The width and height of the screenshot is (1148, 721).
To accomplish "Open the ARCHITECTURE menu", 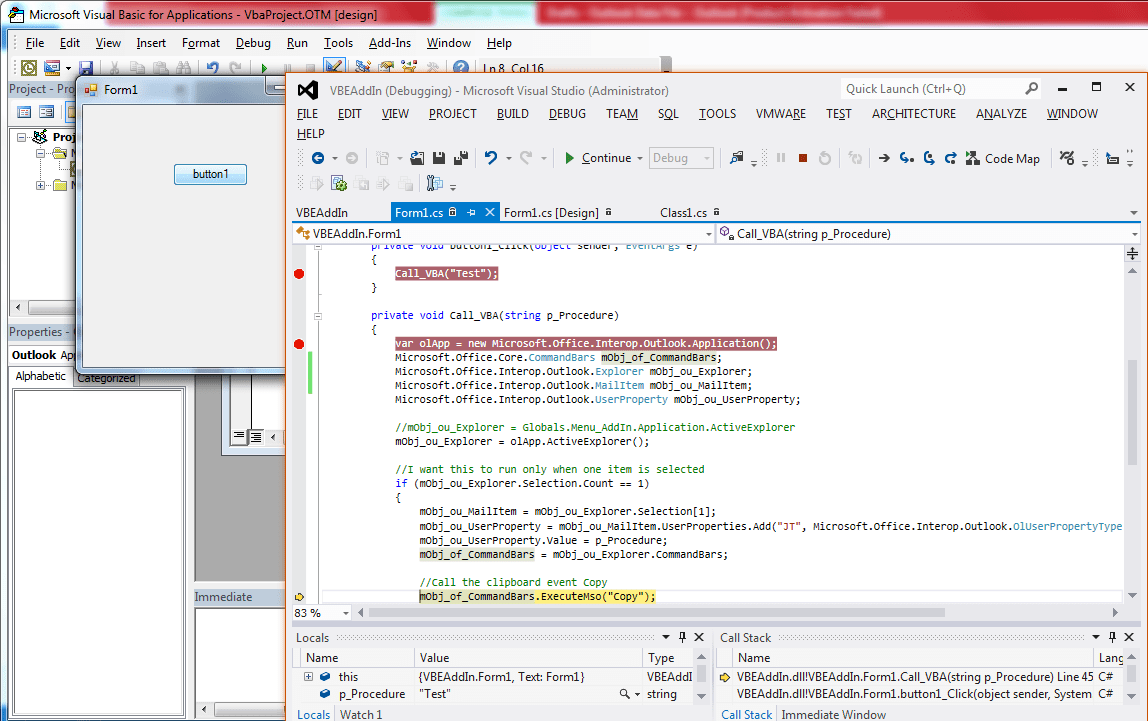I will pyautogui.click(x=914, y=113).
